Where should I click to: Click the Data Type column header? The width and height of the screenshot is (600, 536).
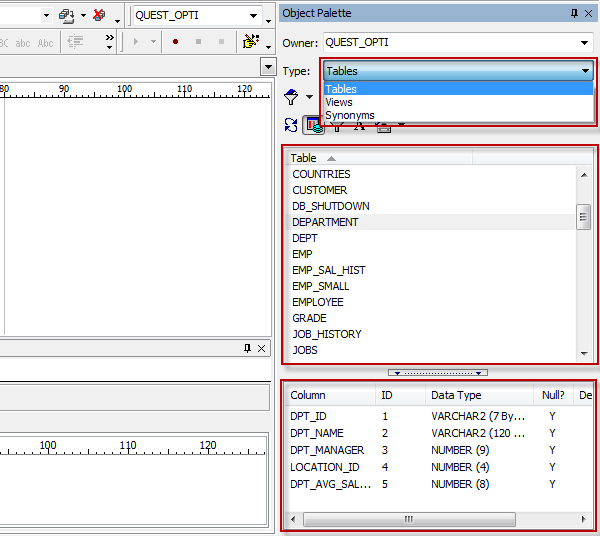pos(456,395)
